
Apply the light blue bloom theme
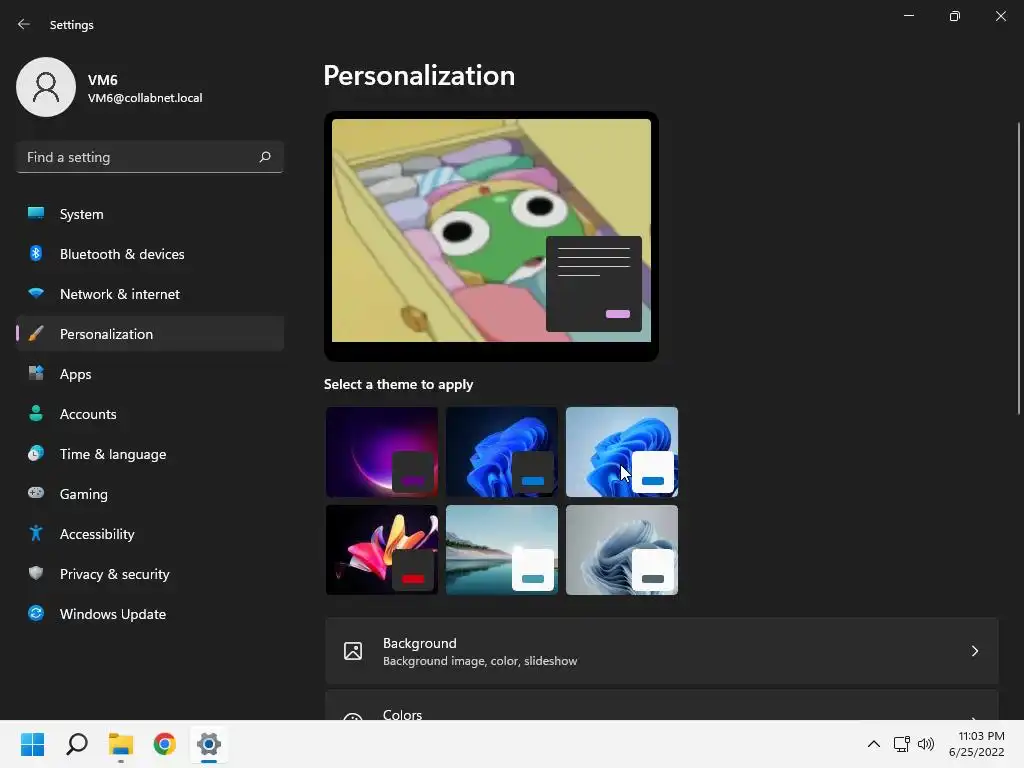[622, 452]
